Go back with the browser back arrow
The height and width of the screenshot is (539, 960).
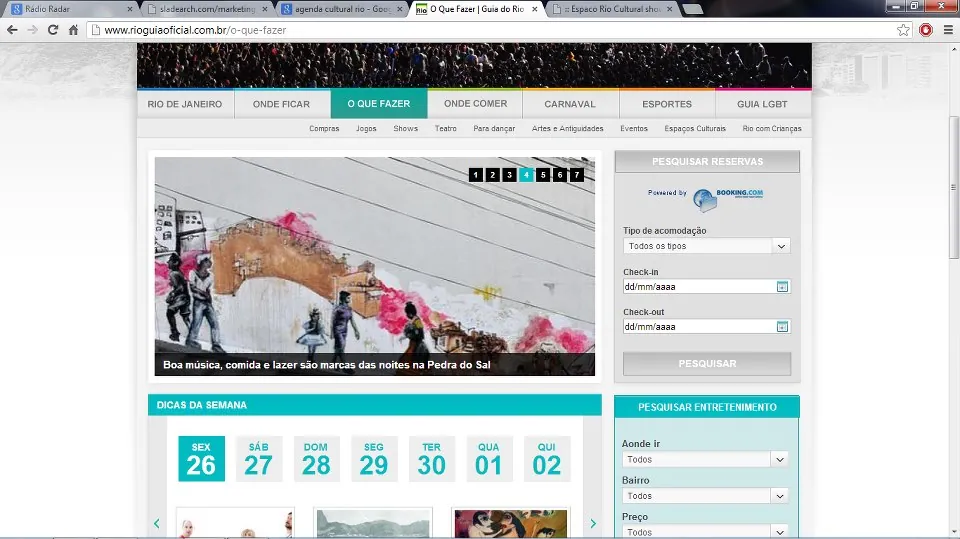click(12, 30)
